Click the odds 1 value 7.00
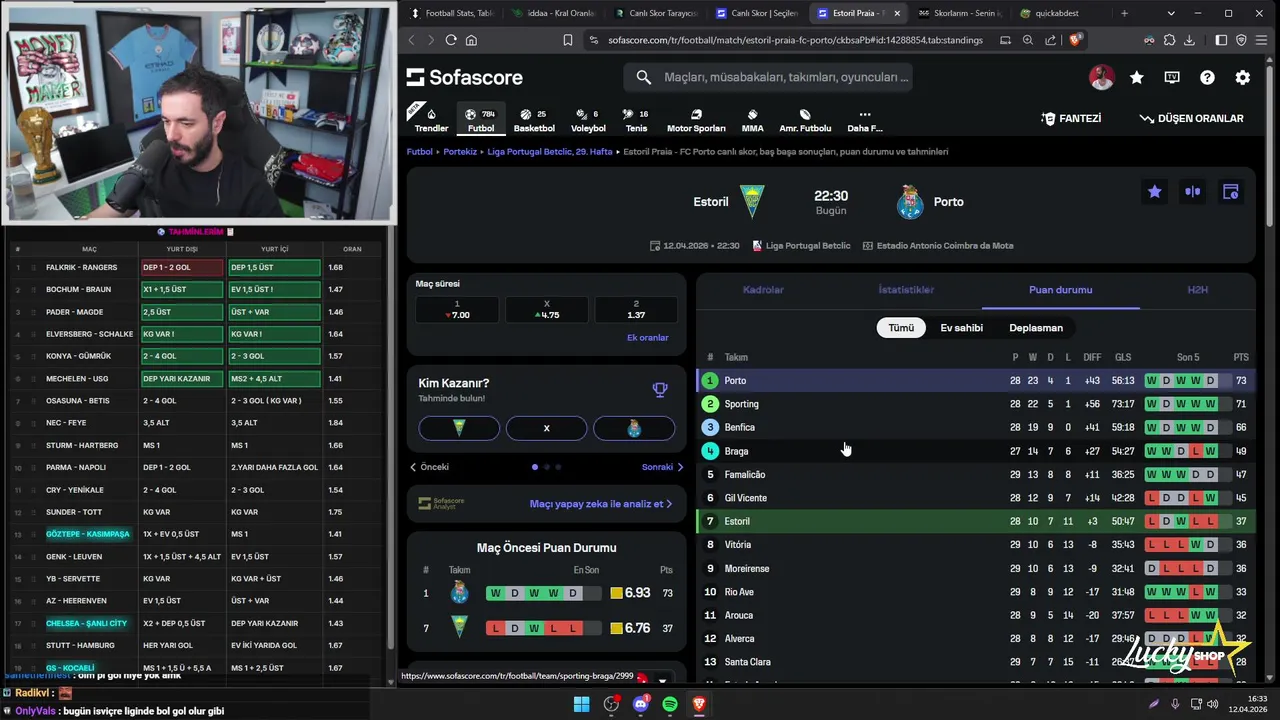This screenshot has height=720, width=1280. pos(458,310)
